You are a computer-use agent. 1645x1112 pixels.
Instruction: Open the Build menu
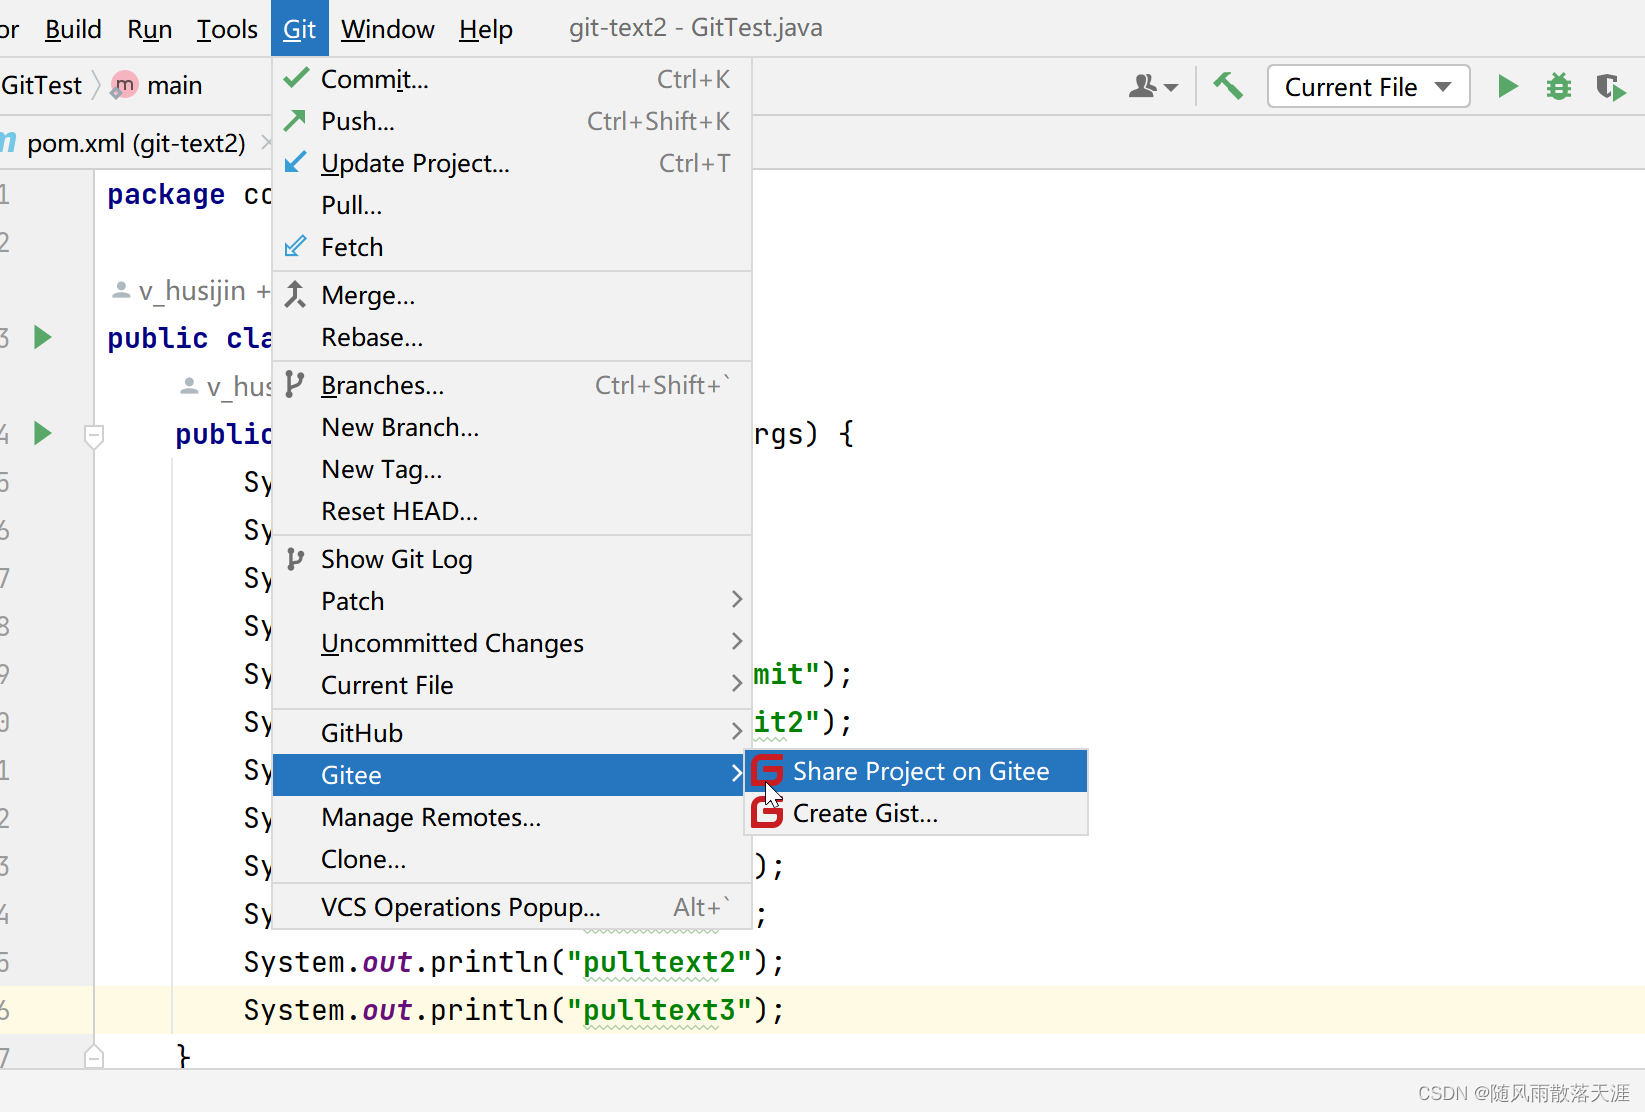tap(73, 29)
